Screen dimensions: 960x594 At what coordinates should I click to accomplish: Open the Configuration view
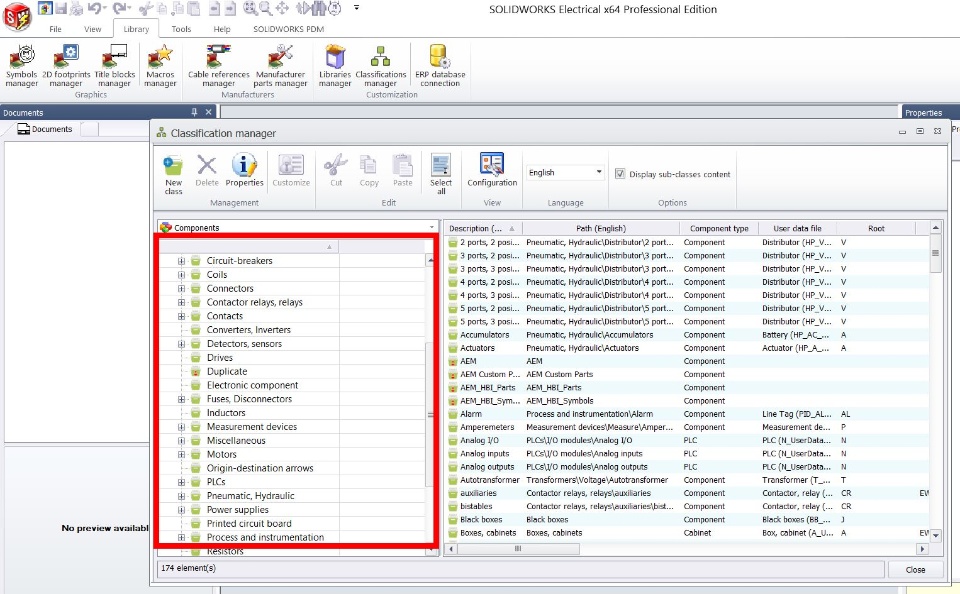[492, 170]
